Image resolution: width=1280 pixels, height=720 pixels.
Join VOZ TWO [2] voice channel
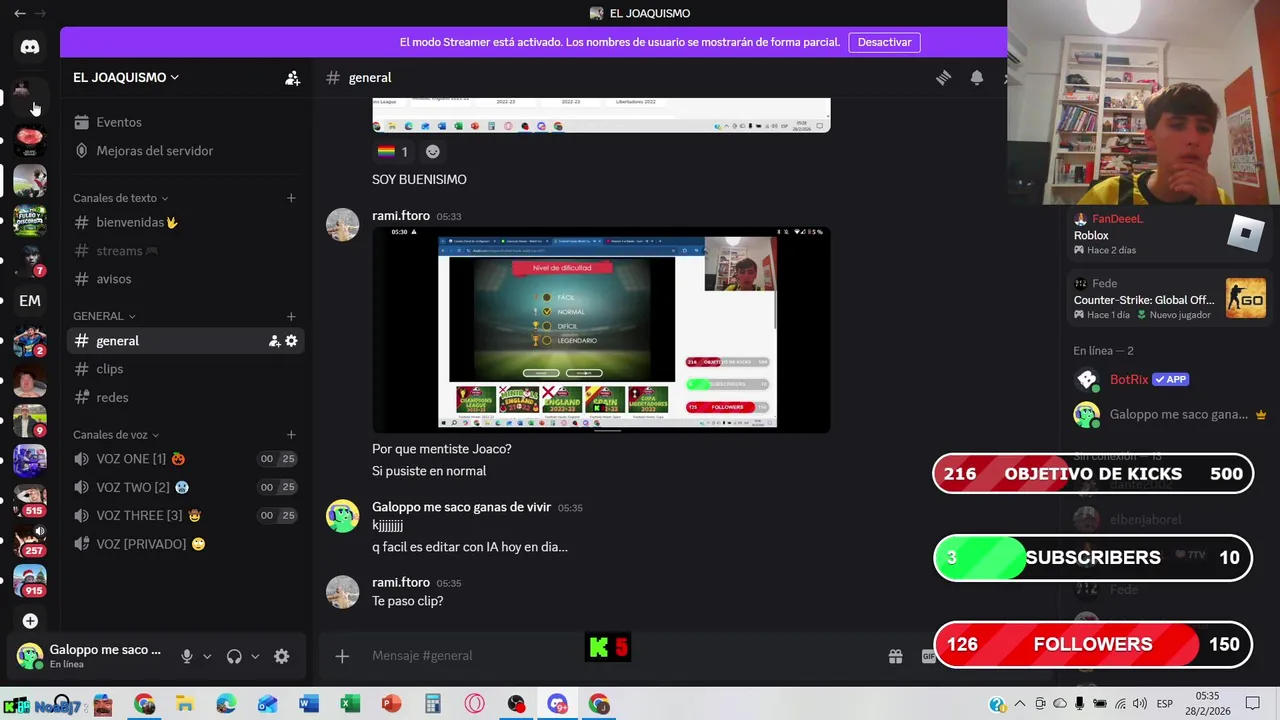pyautogui.click(x=185, y=487)
